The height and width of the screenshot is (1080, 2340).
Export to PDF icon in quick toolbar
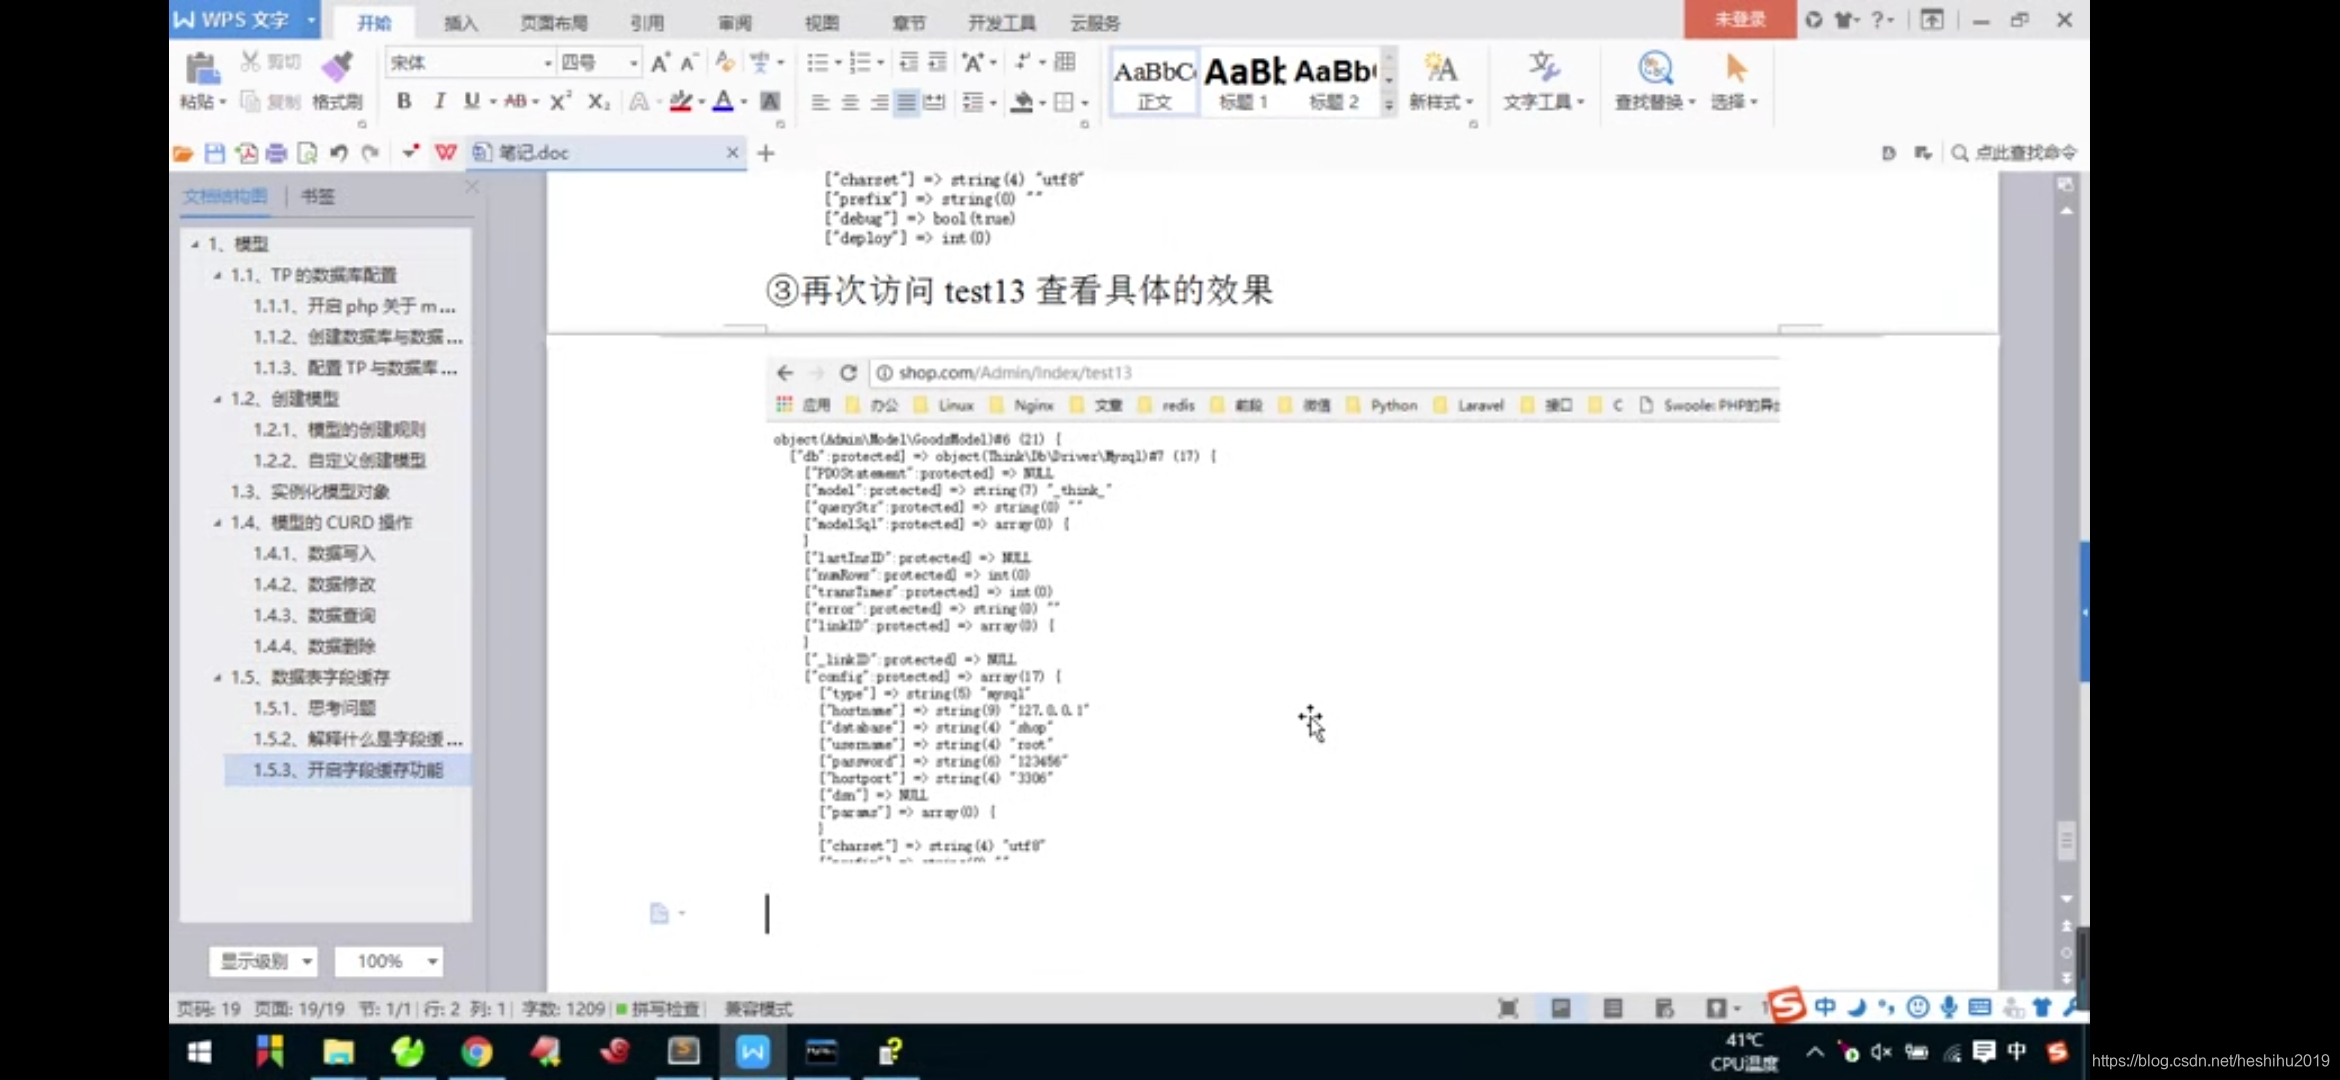pyautogui.click(x=246, y=153)
